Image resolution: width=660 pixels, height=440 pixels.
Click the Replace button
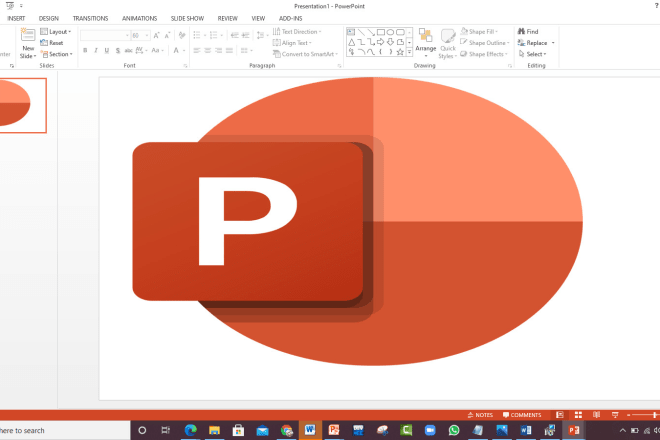(x=536, y=43)
